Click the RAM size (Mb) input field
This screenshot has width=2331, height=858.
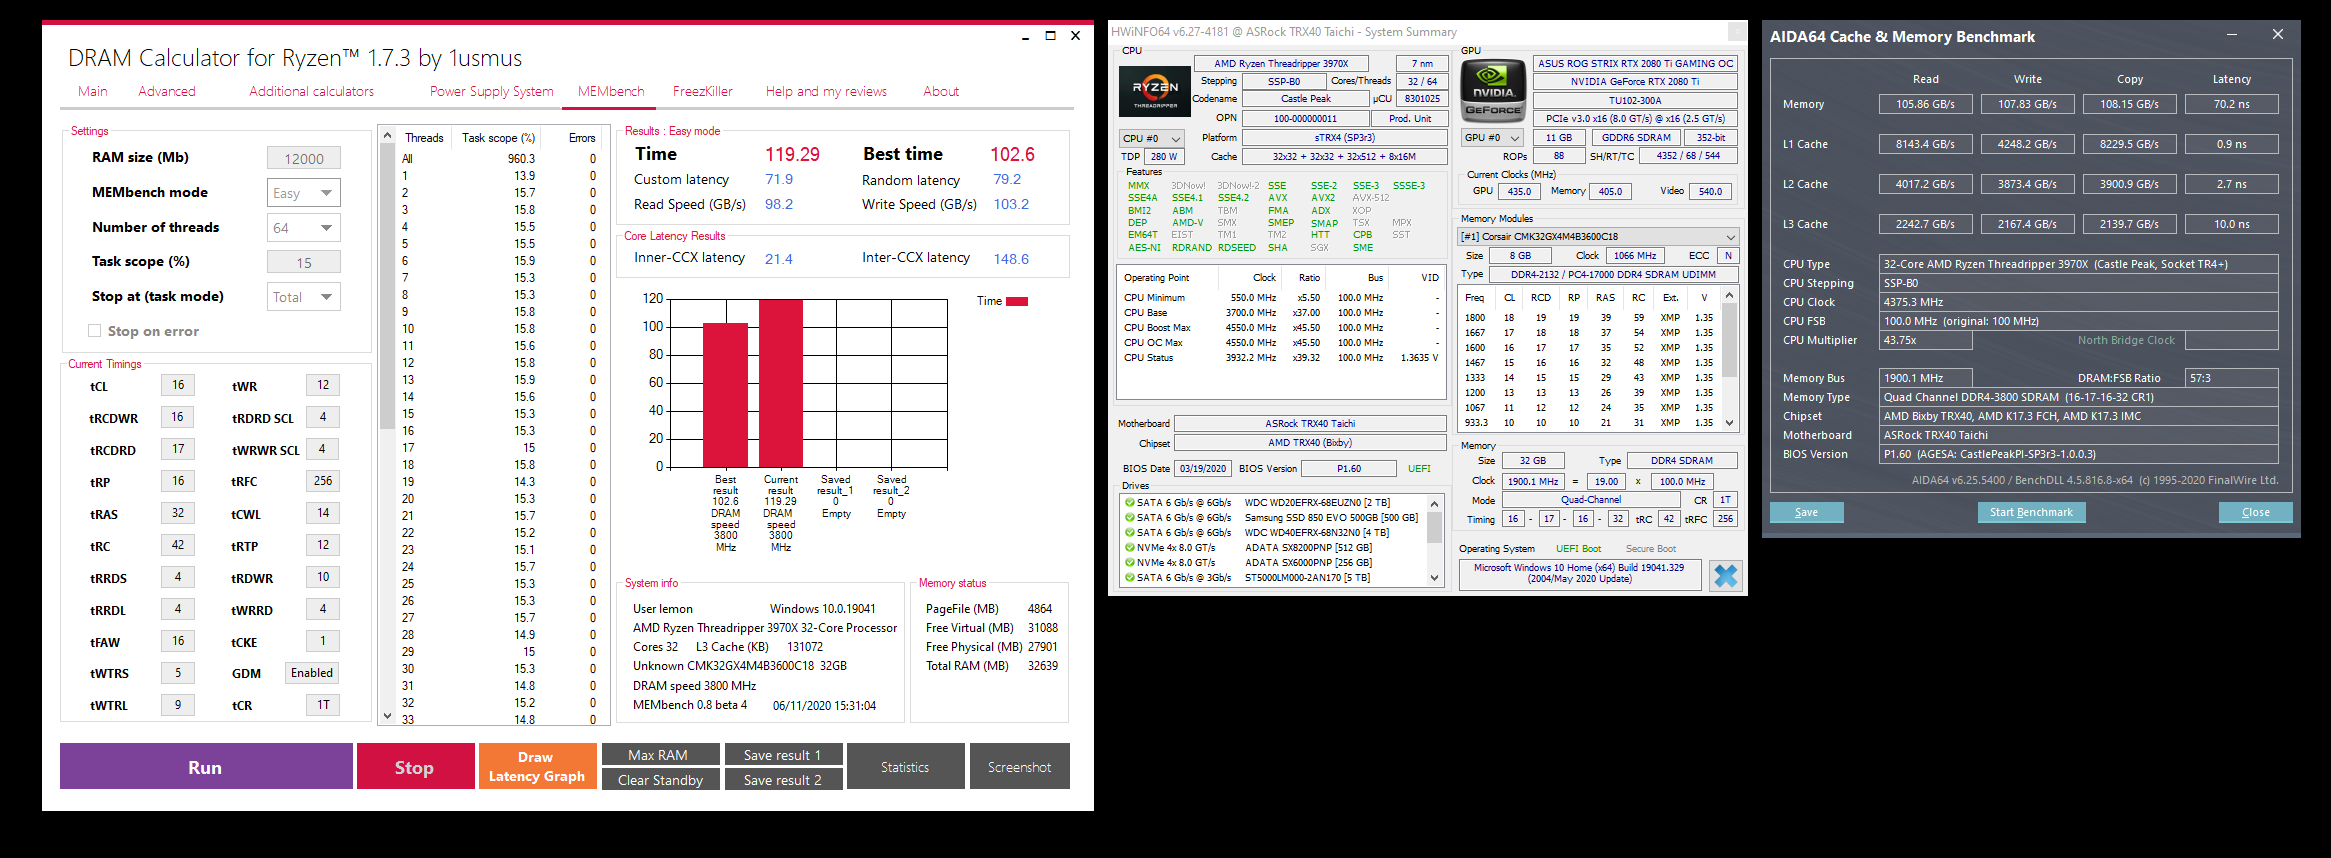coord(304,158)
